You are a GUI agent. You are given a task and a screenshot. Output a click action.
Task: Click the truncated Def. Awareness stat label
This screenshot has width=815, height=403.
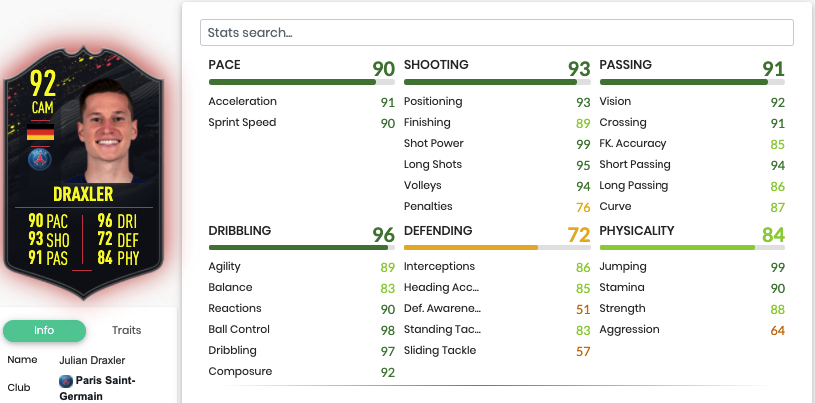[442, 308]
